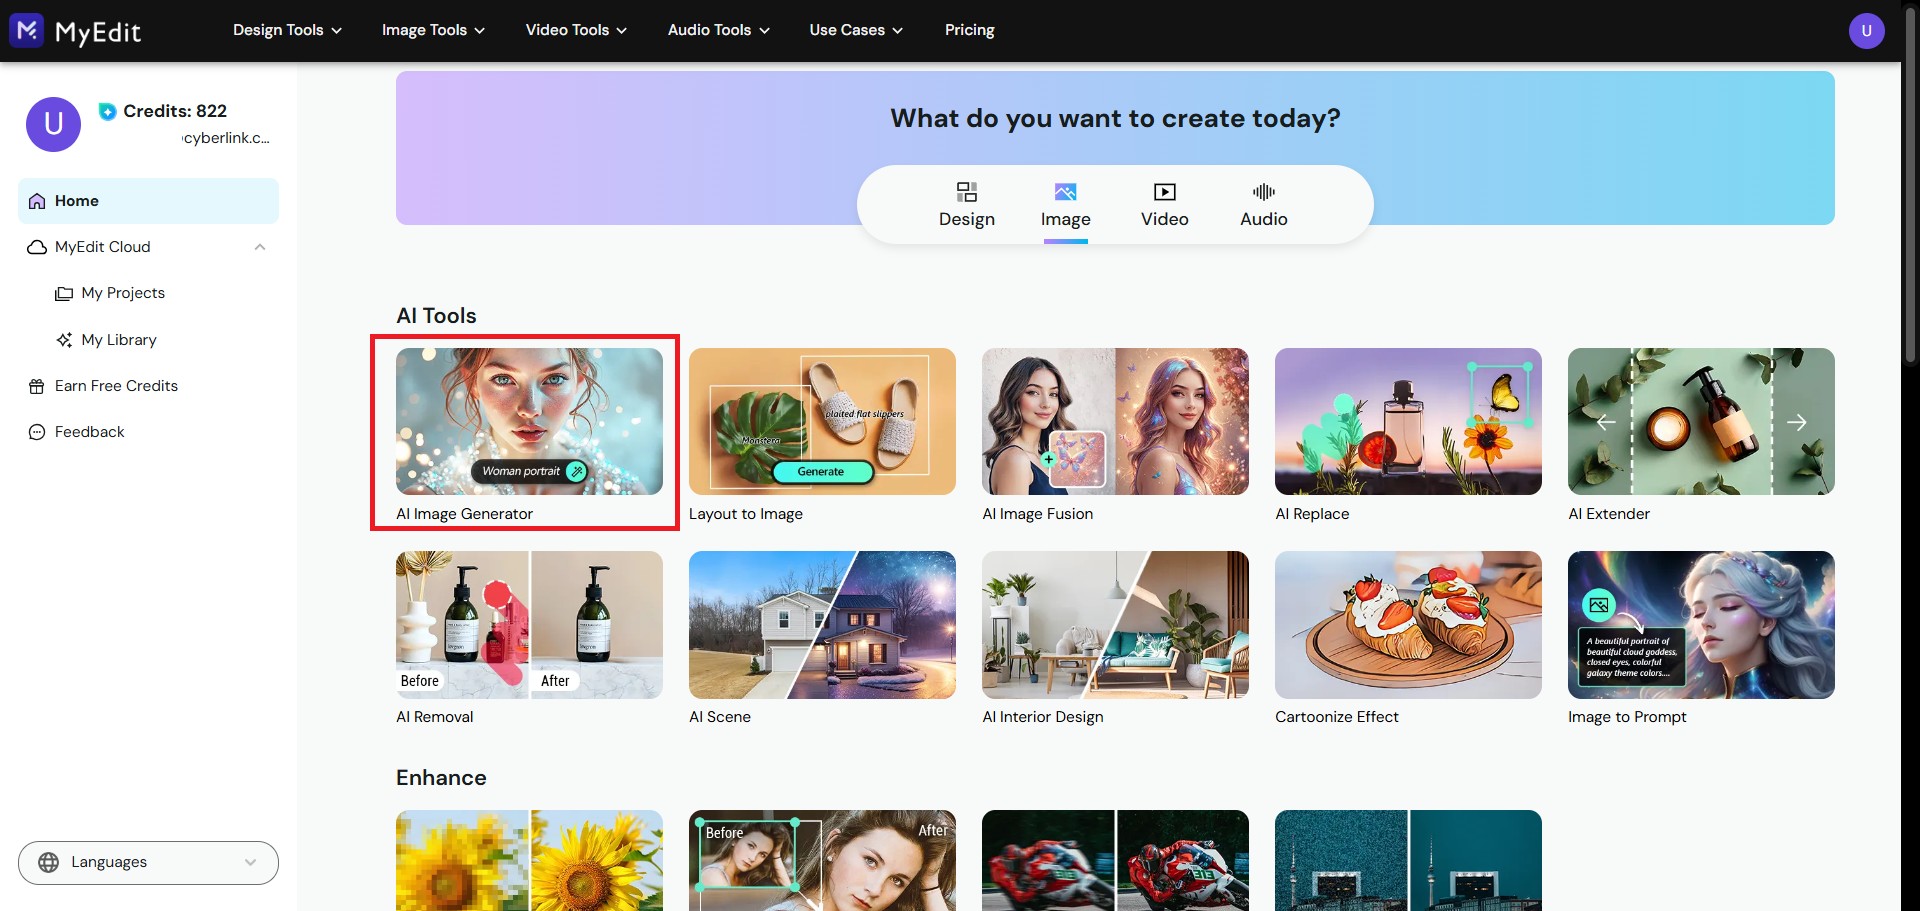Image resolution: width=1920 pixels, height=911 pixels.
Task: Click the Feedback chat bubble icon
Action: click(x=37, y=432)
